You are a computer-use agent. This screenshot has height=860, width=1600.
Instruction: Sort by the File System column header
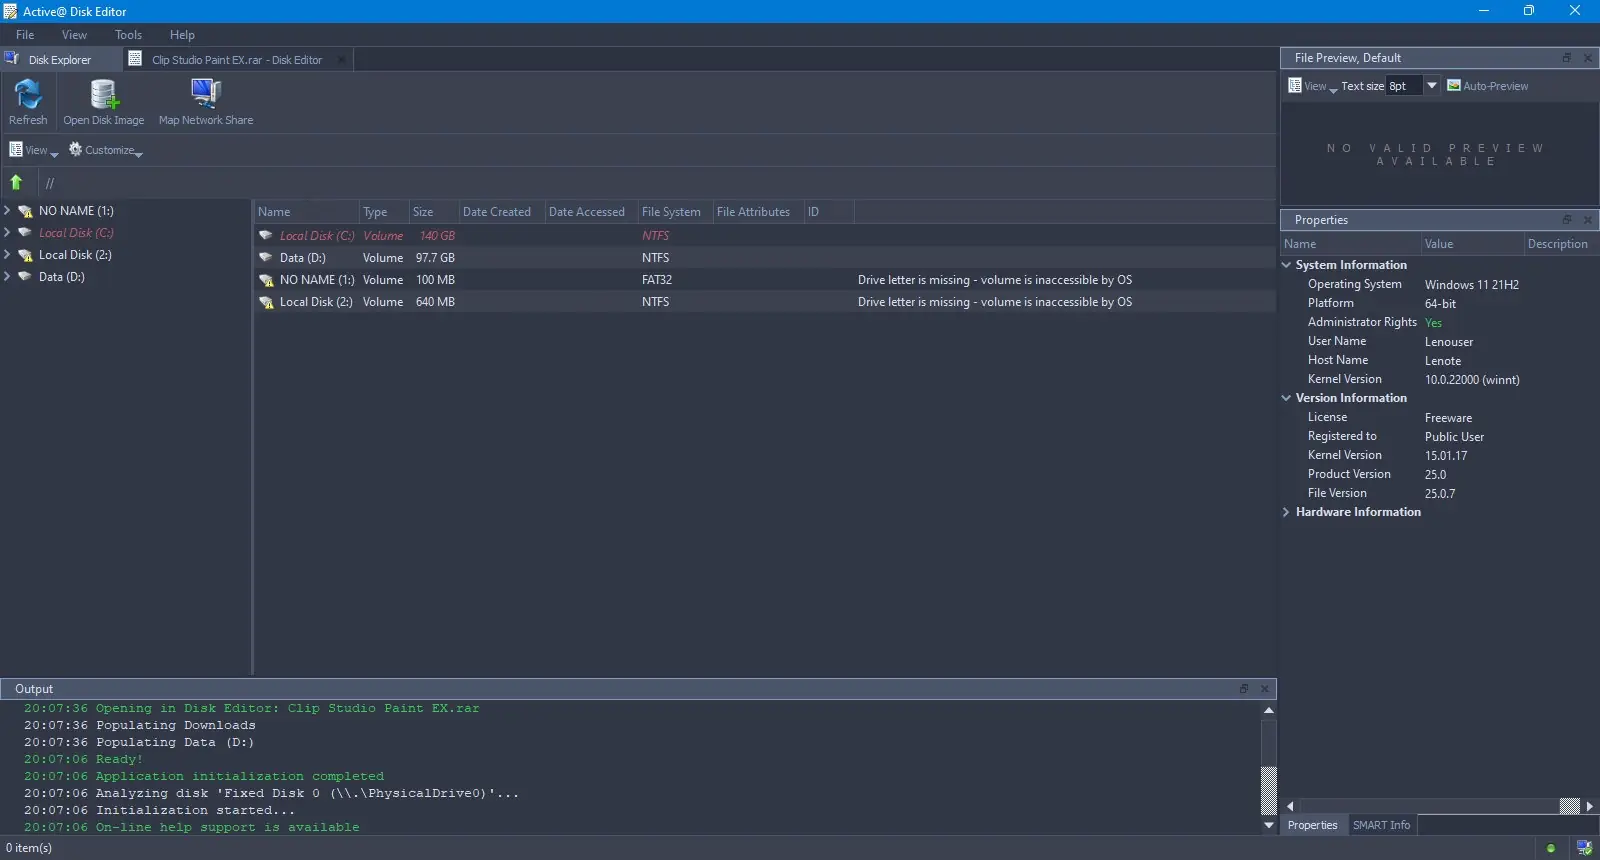(675, 212)
